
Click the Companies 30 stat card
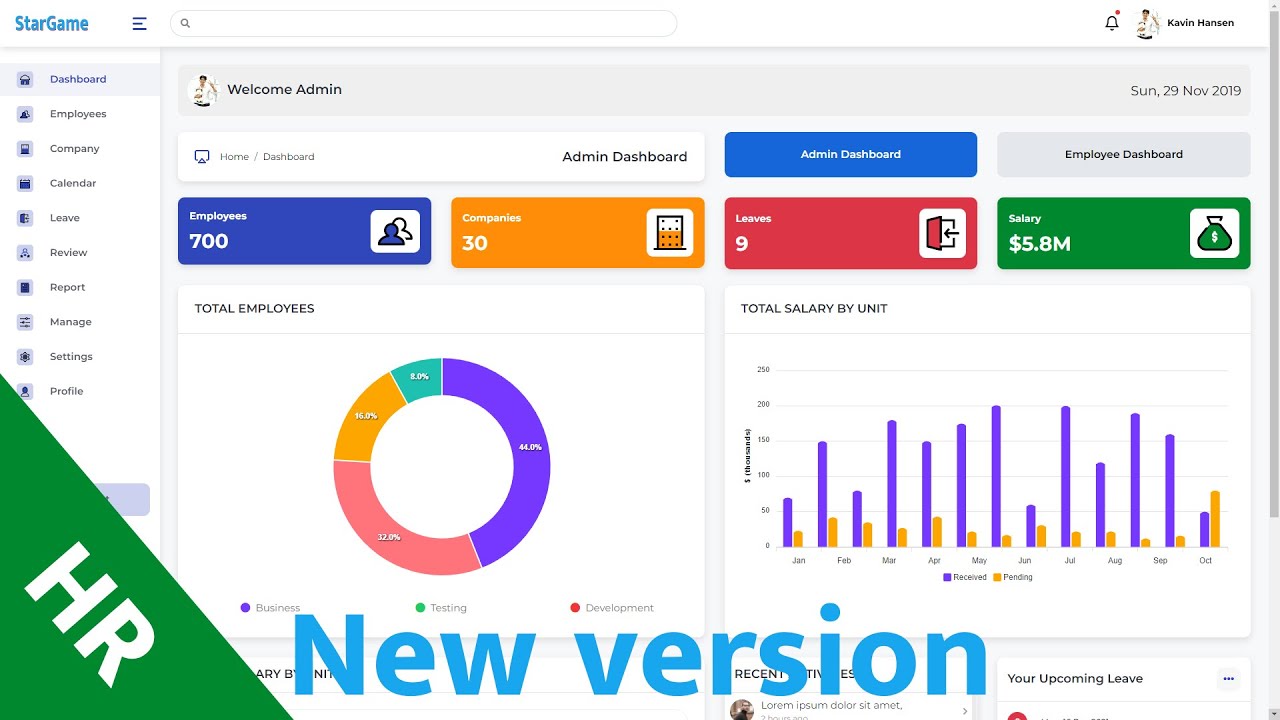[x=577, y=232]
